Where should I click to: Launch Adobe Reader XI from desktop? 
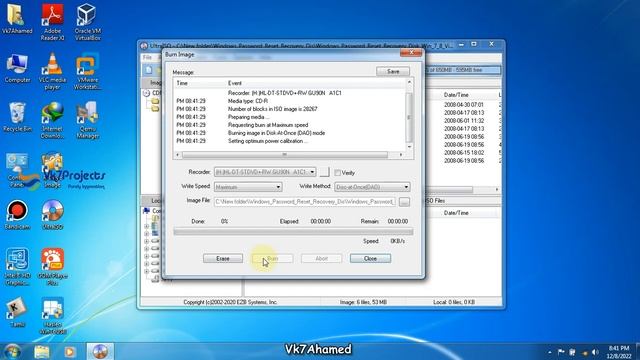[x=52, y=22]
